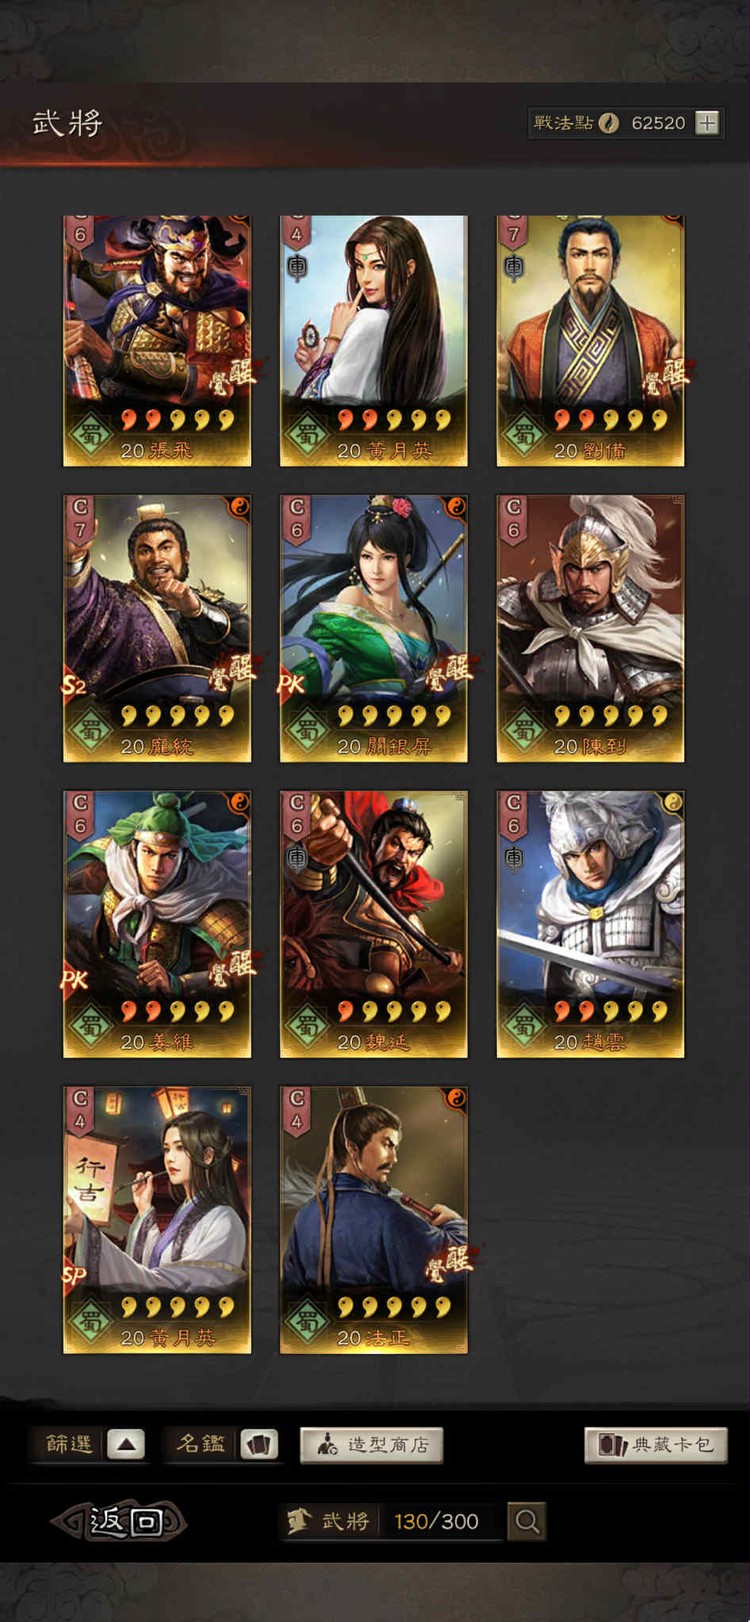
Task: Open the 篩選 filter label
Action: 68,1444
